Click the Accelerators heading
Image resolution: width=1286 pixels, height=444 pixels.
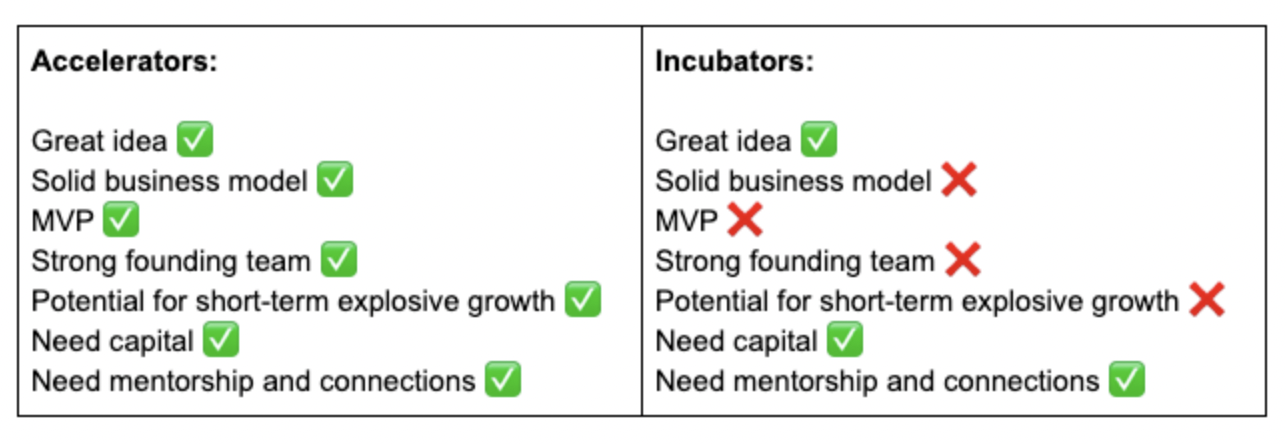click(x=125, y=62)
